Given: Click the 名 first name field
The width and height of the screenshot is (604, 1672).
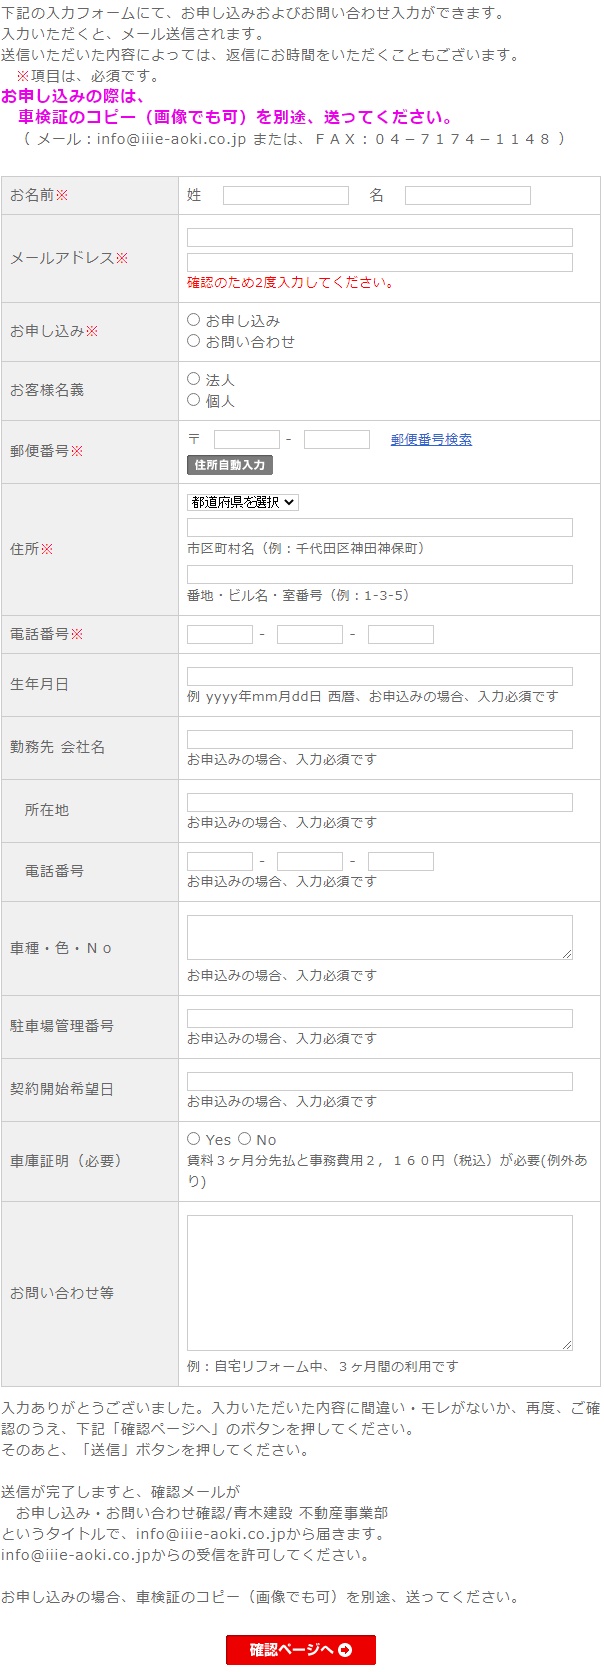Looking at the screenshot, I should (x=467, y=196).
